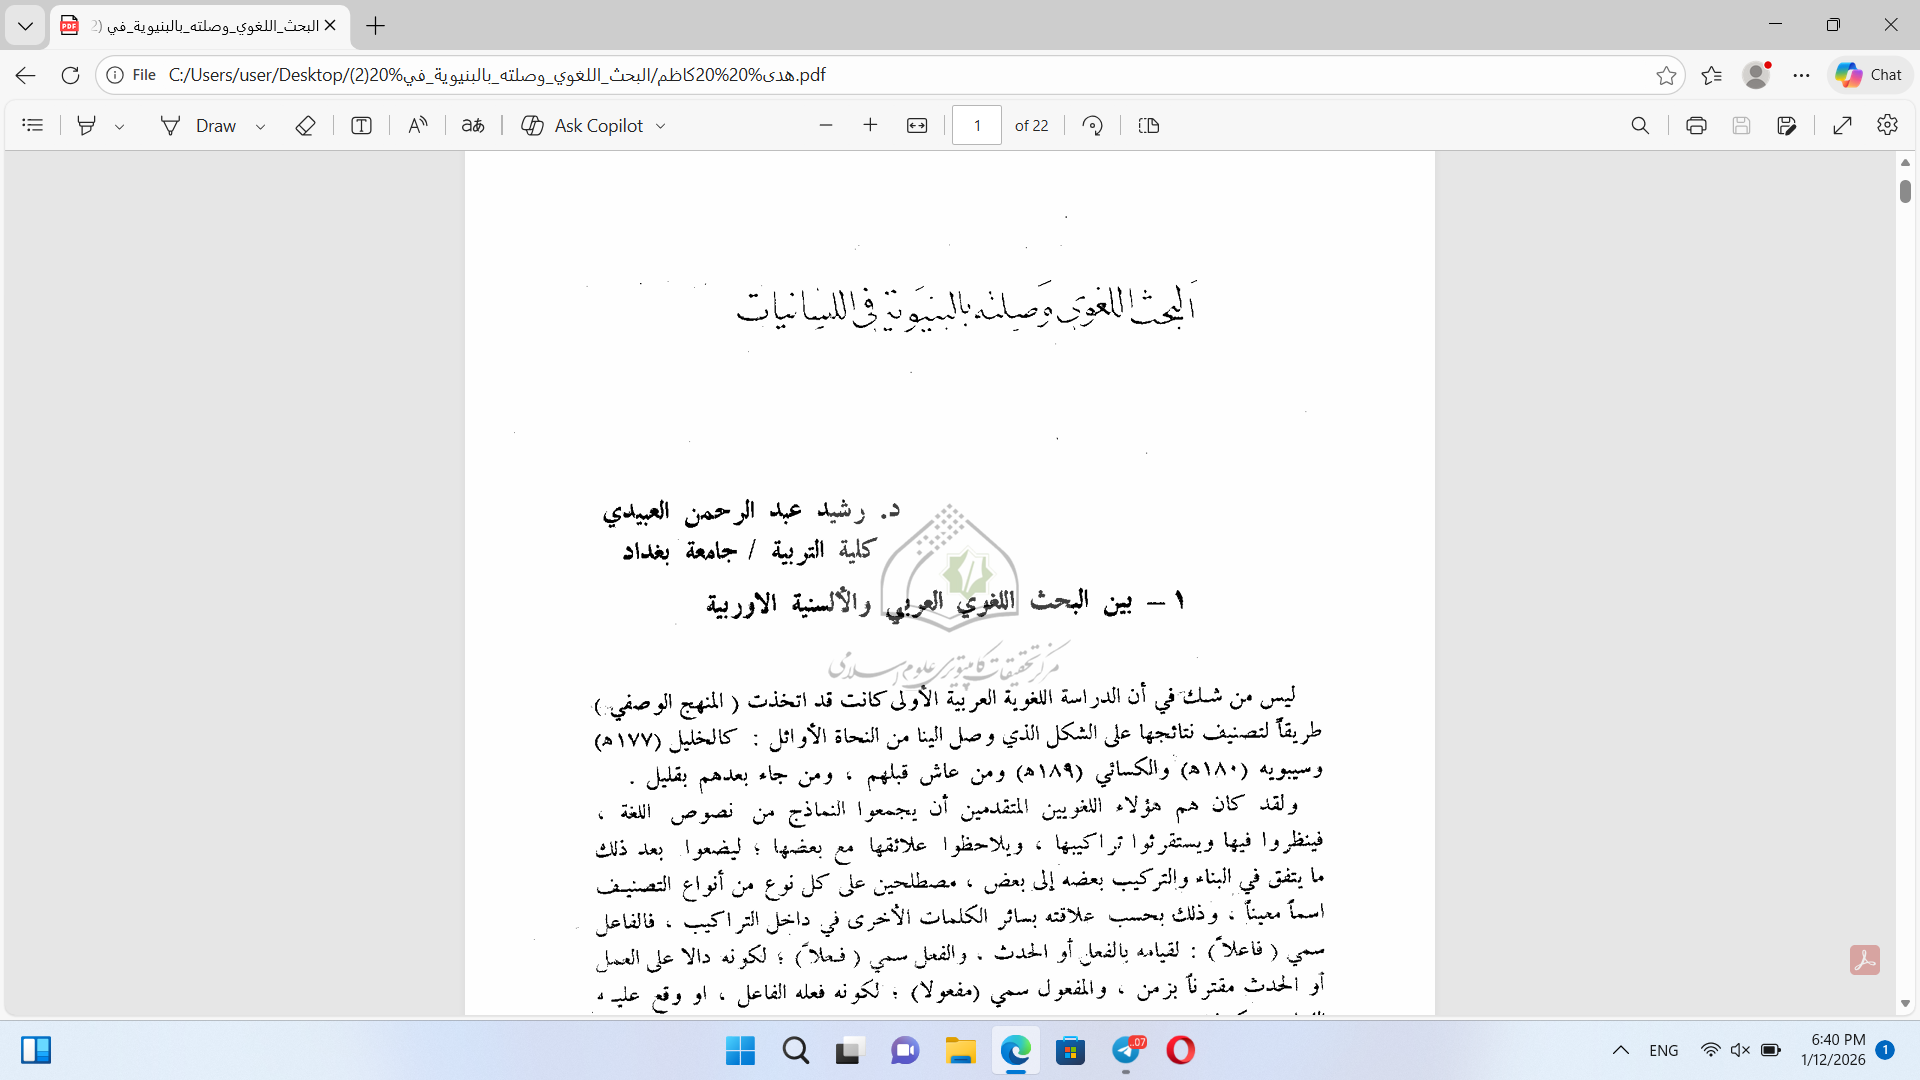The height and width of the screenshot is (1080, 1920).
Task: Start Read aloud
Action: [x=418, y=125]
